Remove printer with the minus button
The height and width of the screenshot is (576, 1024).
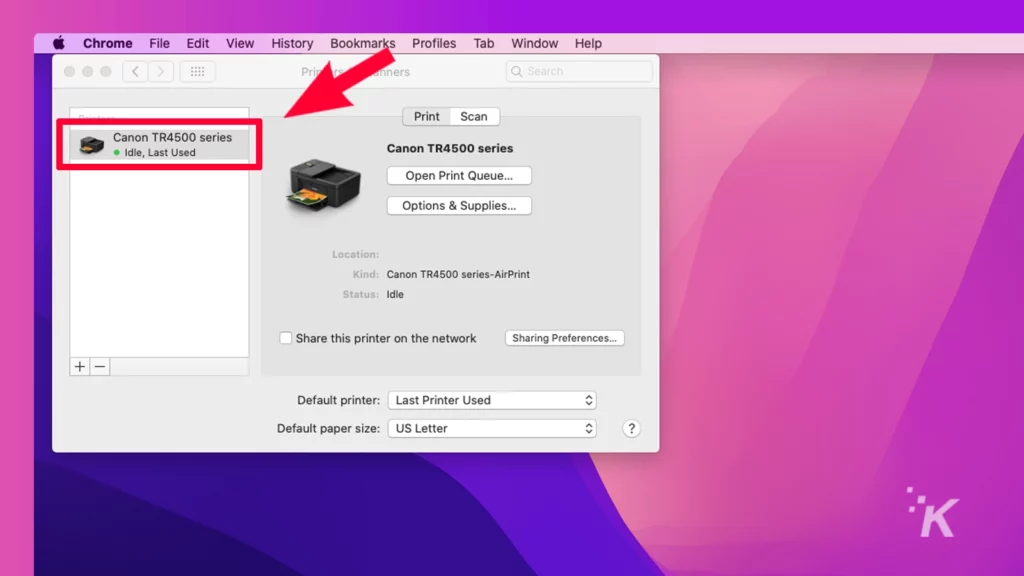pos(100,366)
